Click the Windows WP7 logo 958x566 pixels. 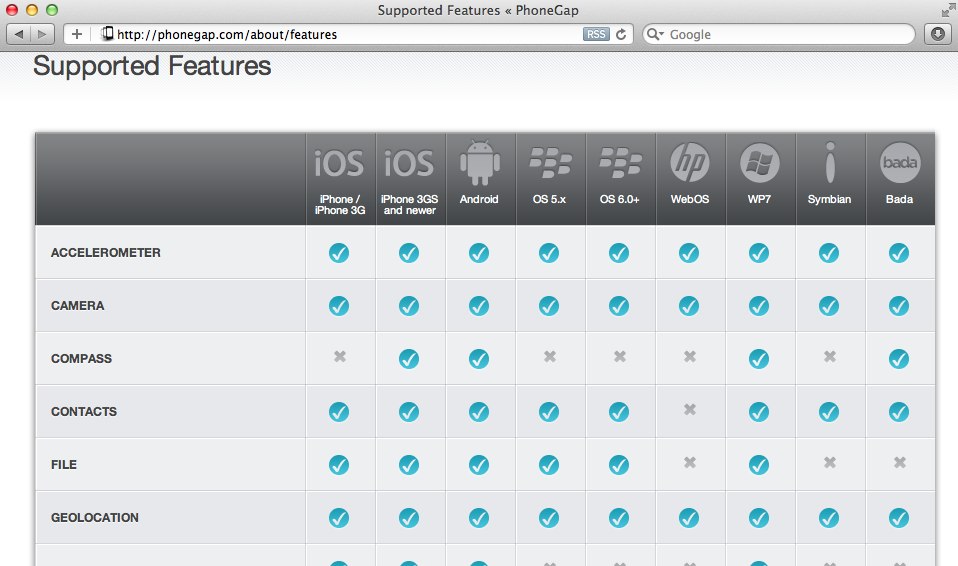tap(759, 163)
